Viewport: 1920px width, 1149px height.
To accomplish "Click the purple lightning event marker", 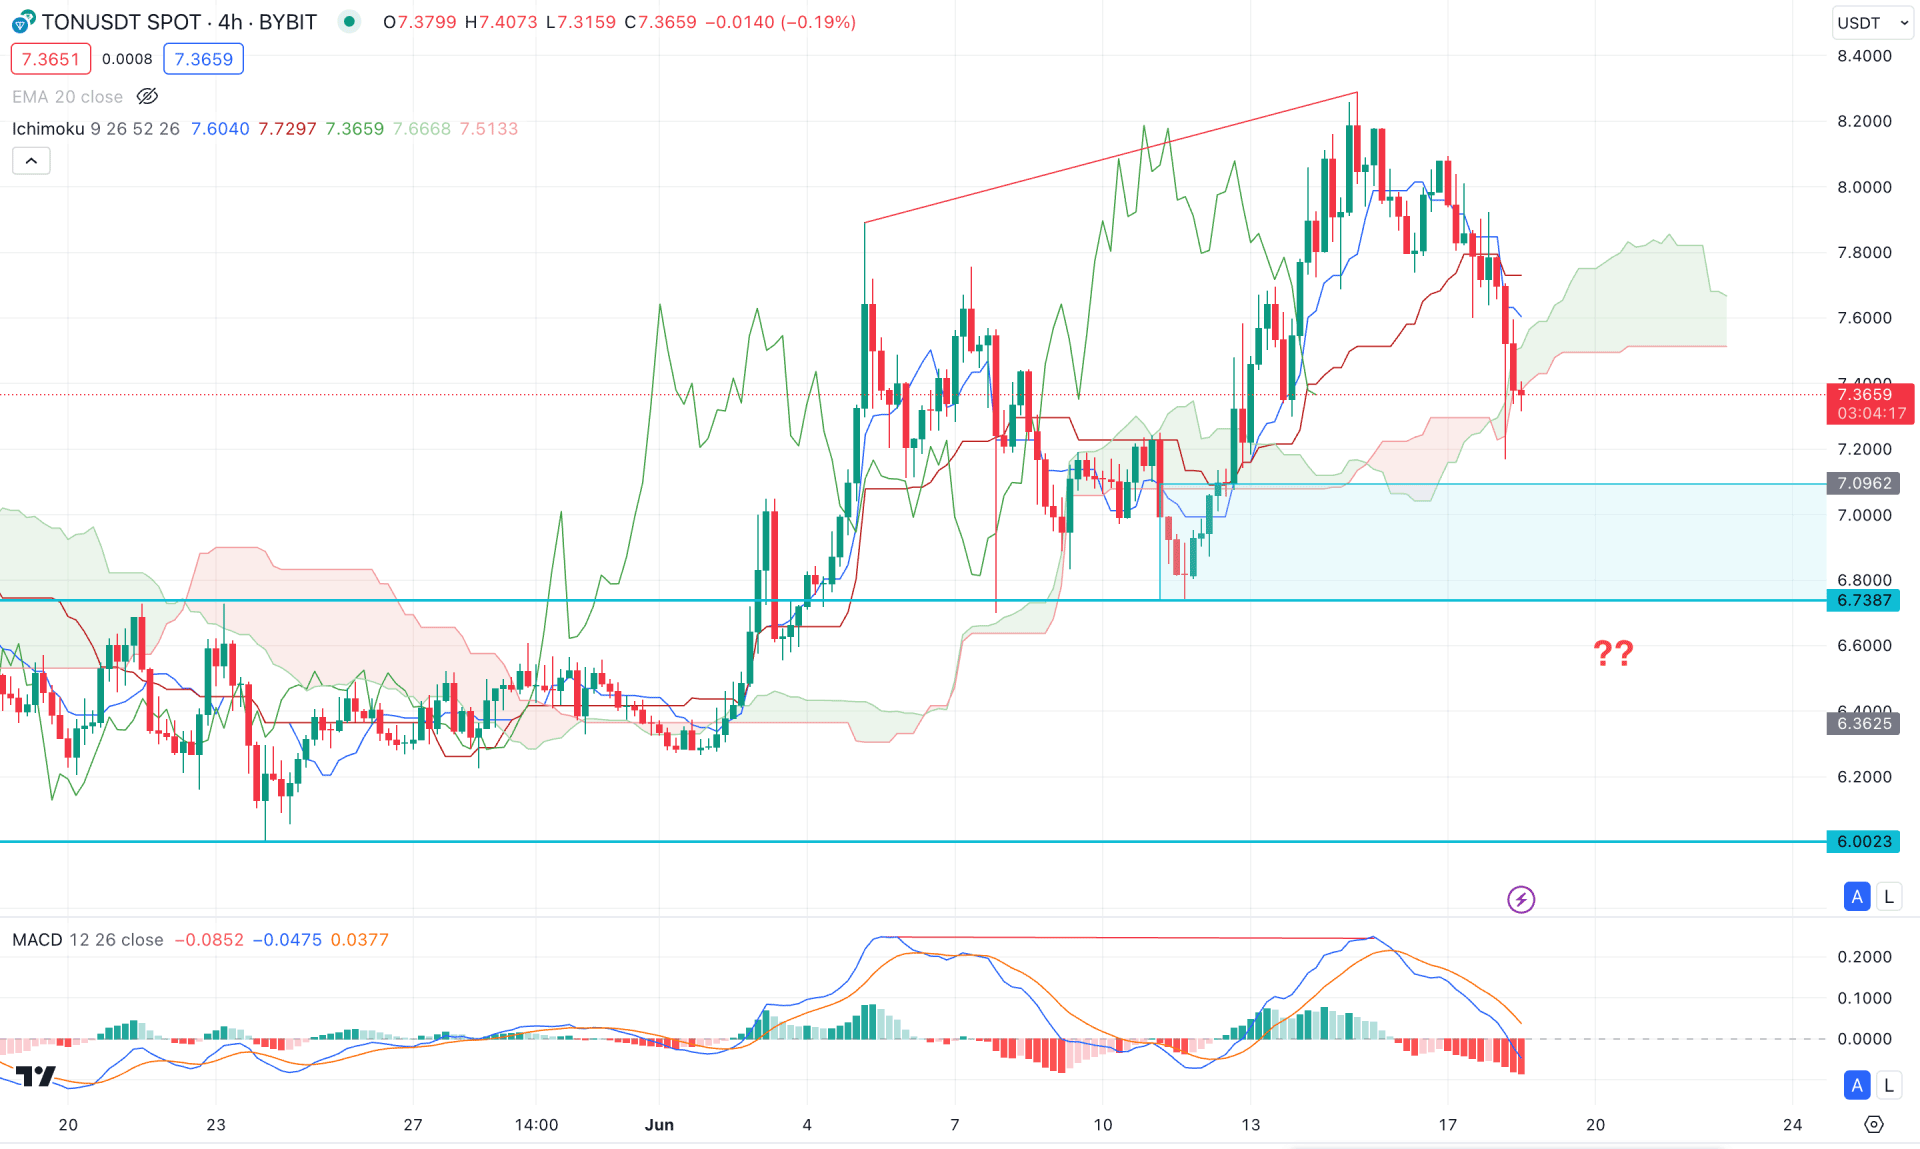I will 1521,900.
